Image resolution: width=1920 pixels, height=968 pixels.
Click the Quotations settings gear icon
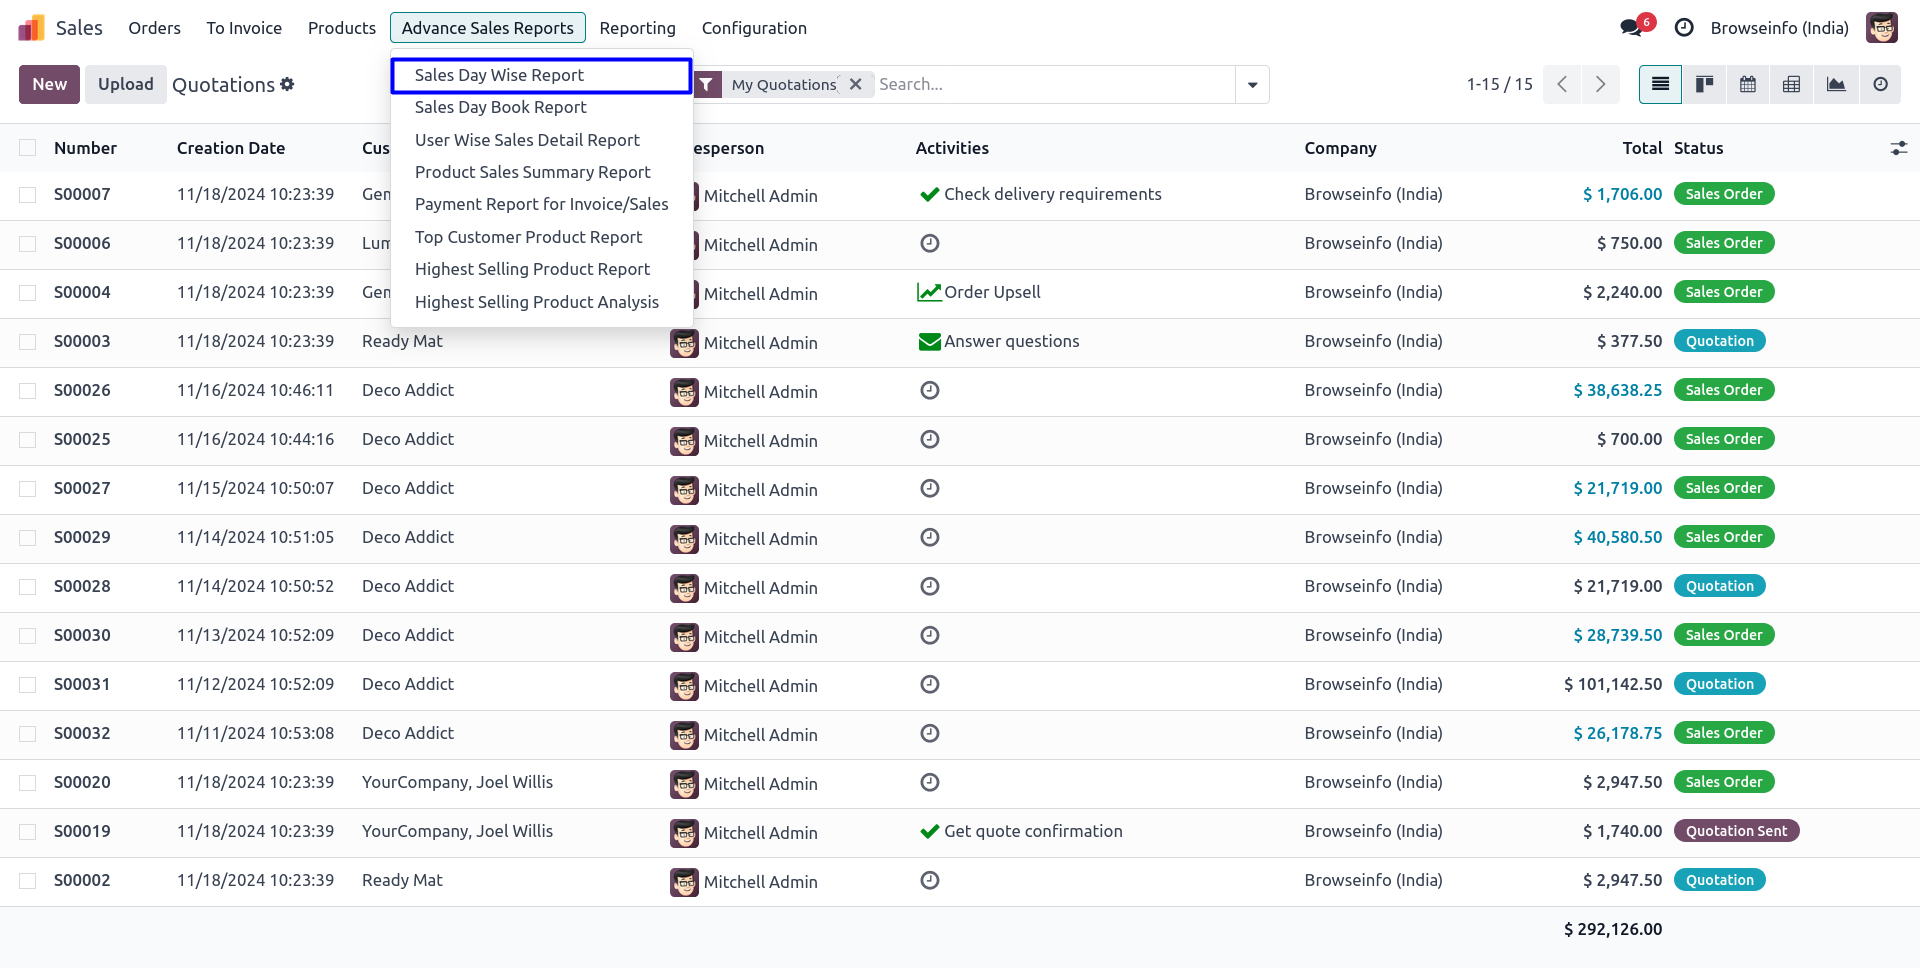[288, 84]
